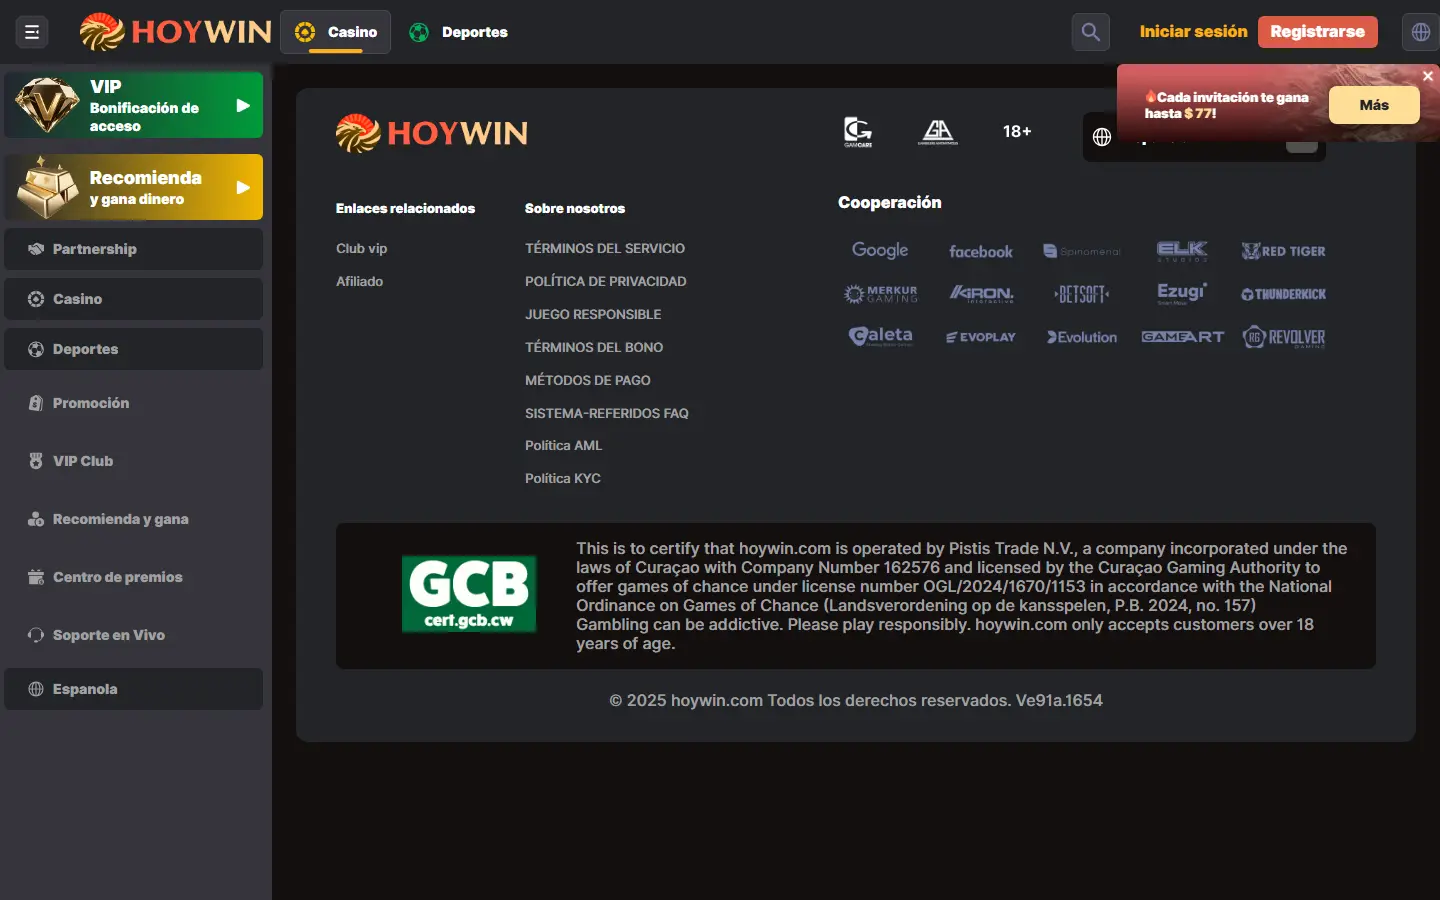Click the Merkur Gaming provider logo

pos(880,294)
